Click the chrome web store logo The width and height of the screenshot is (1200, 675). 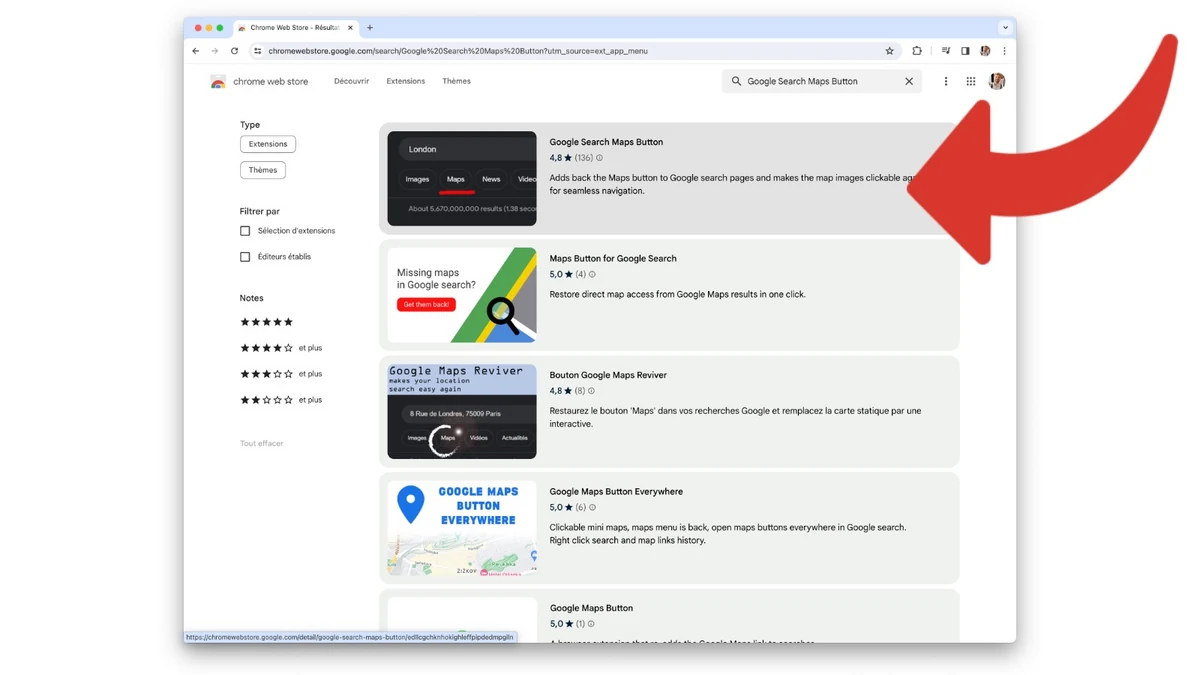pos(217,82)
